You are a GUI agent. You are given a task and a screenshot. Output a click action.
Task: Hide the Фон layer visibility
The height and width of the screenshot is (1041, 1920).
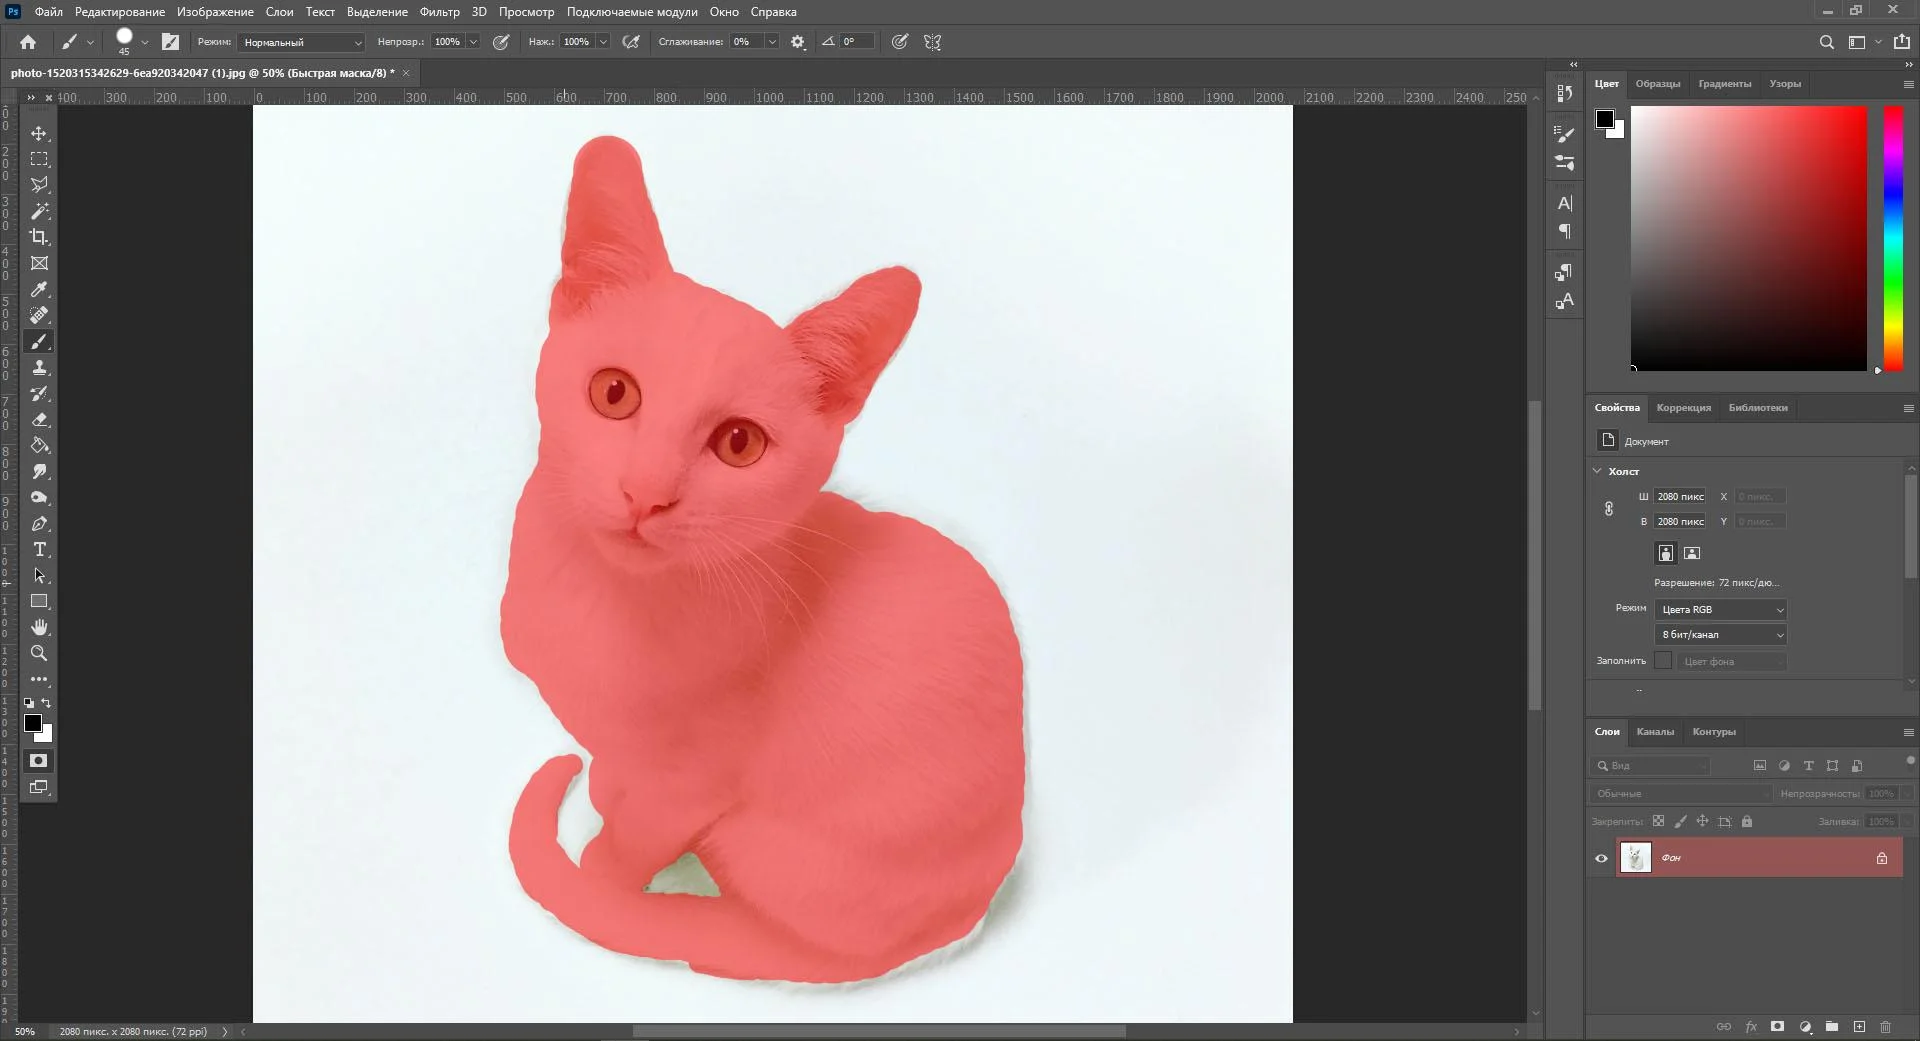pos(1601,858)
